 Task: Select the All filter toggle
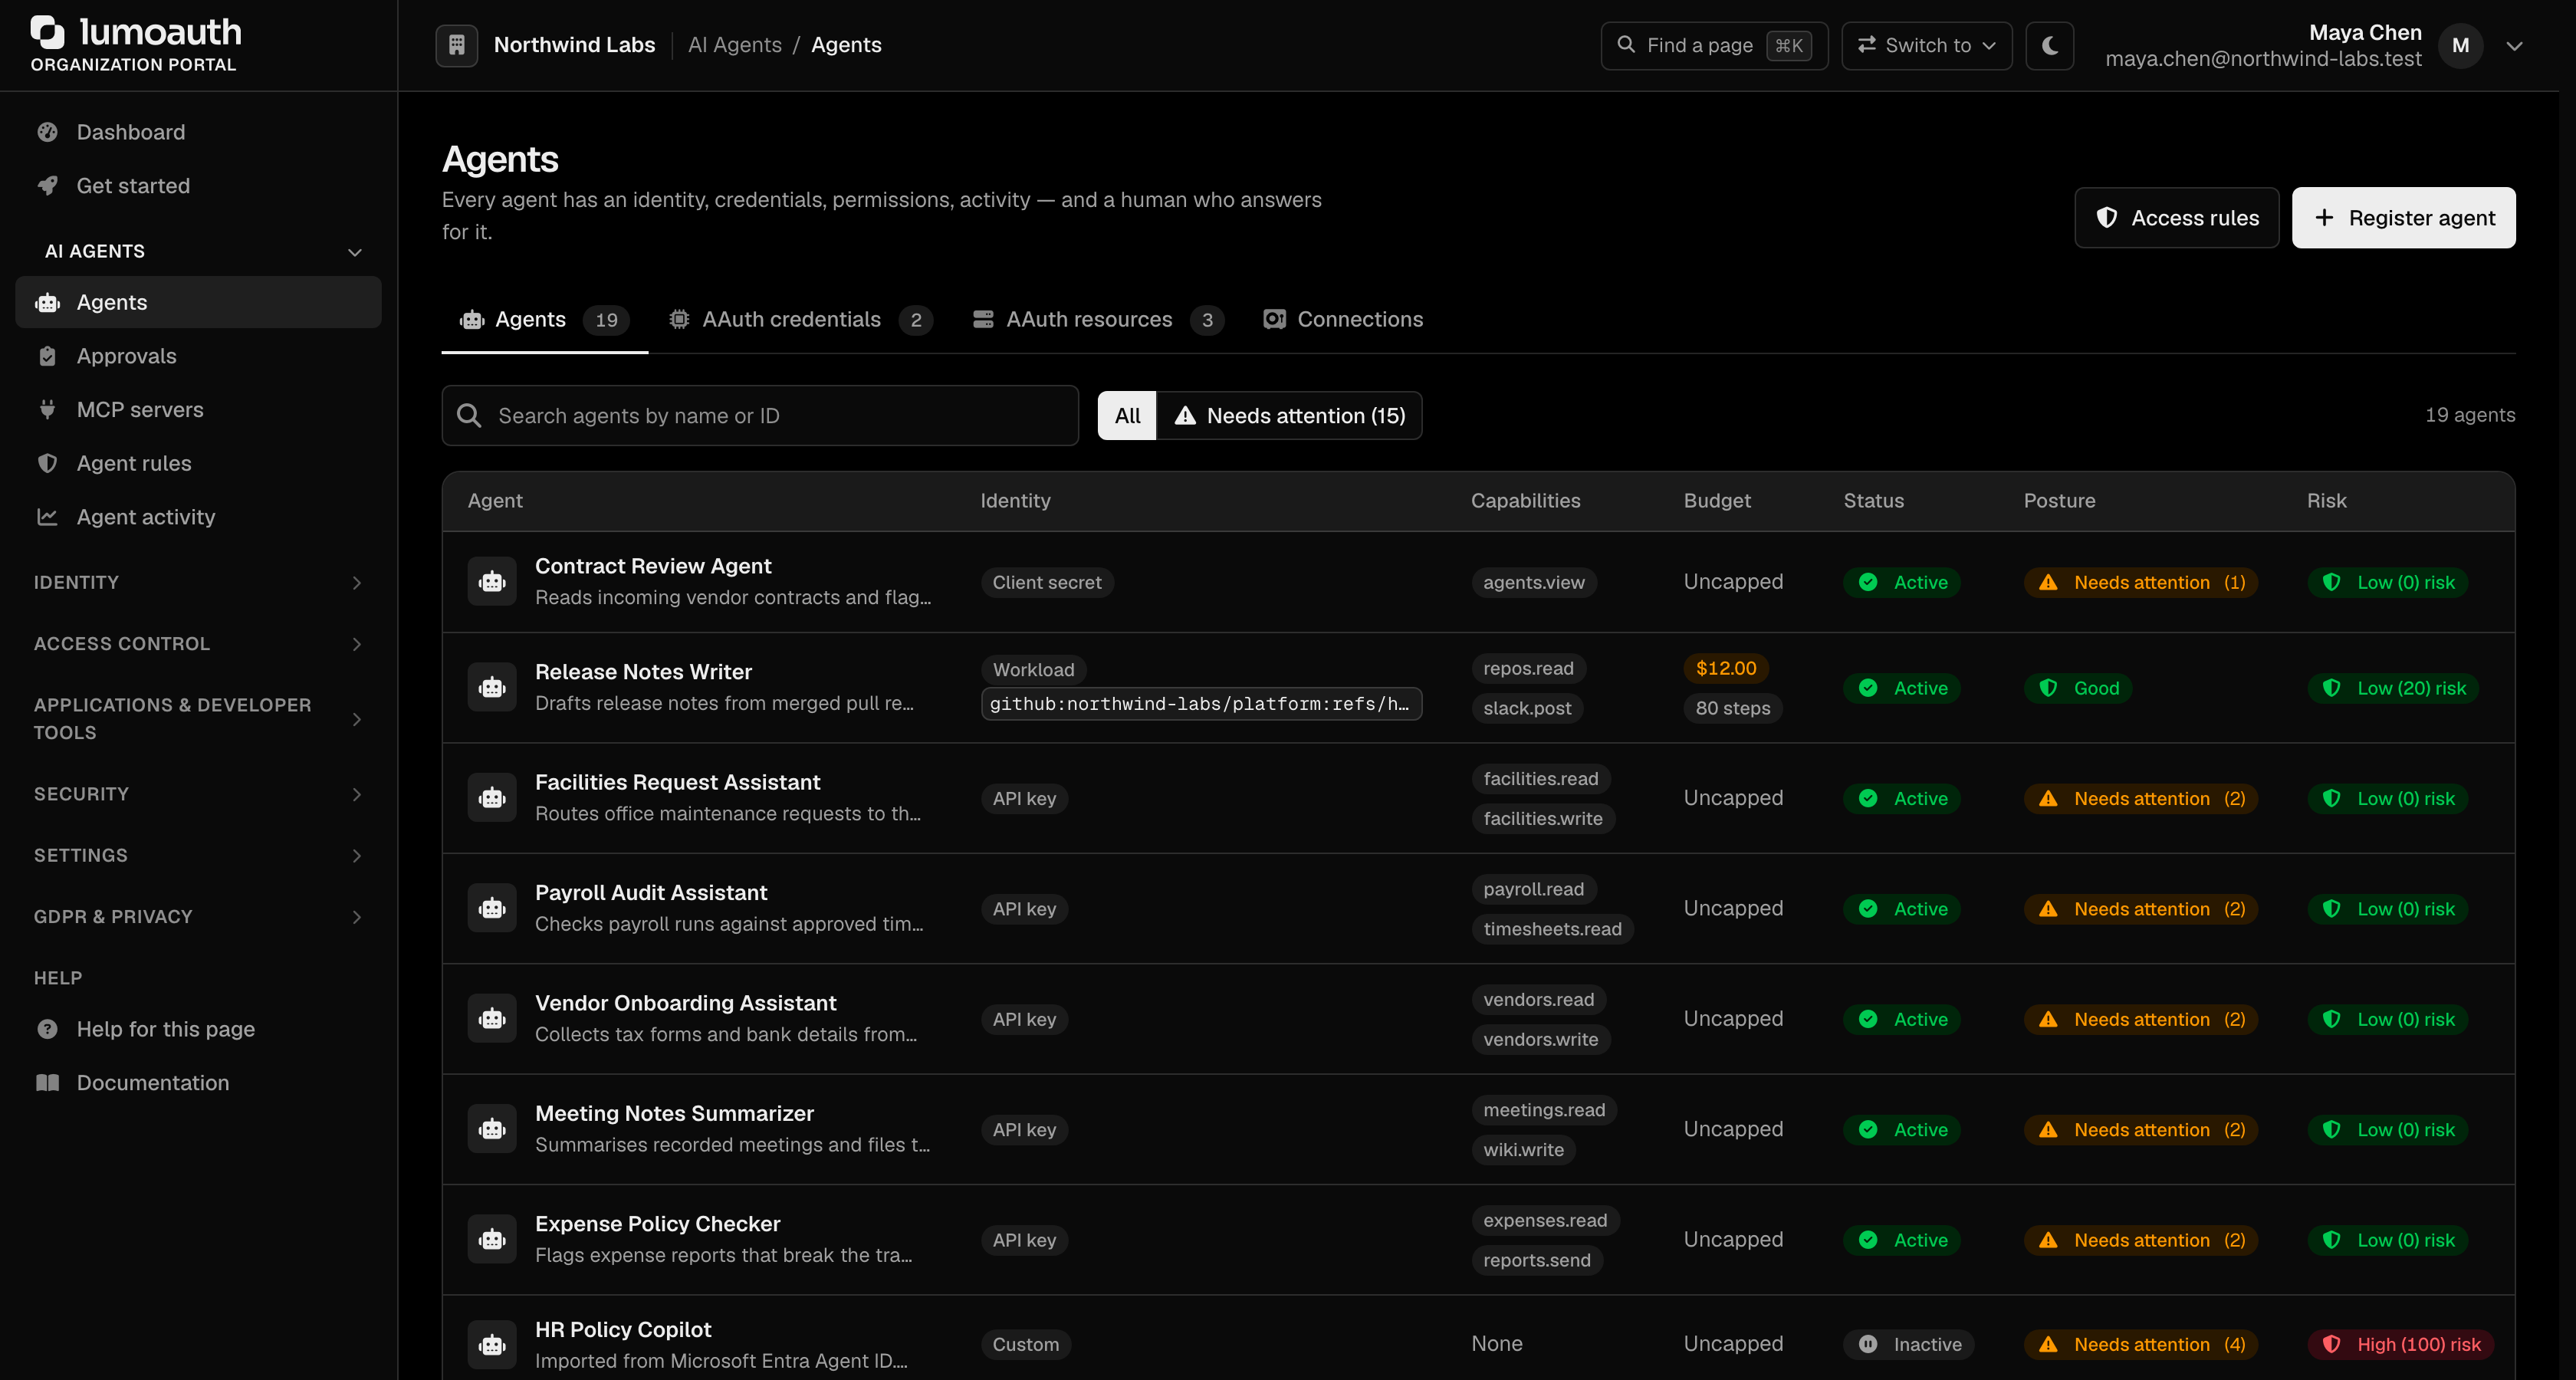coord(1127,416)
